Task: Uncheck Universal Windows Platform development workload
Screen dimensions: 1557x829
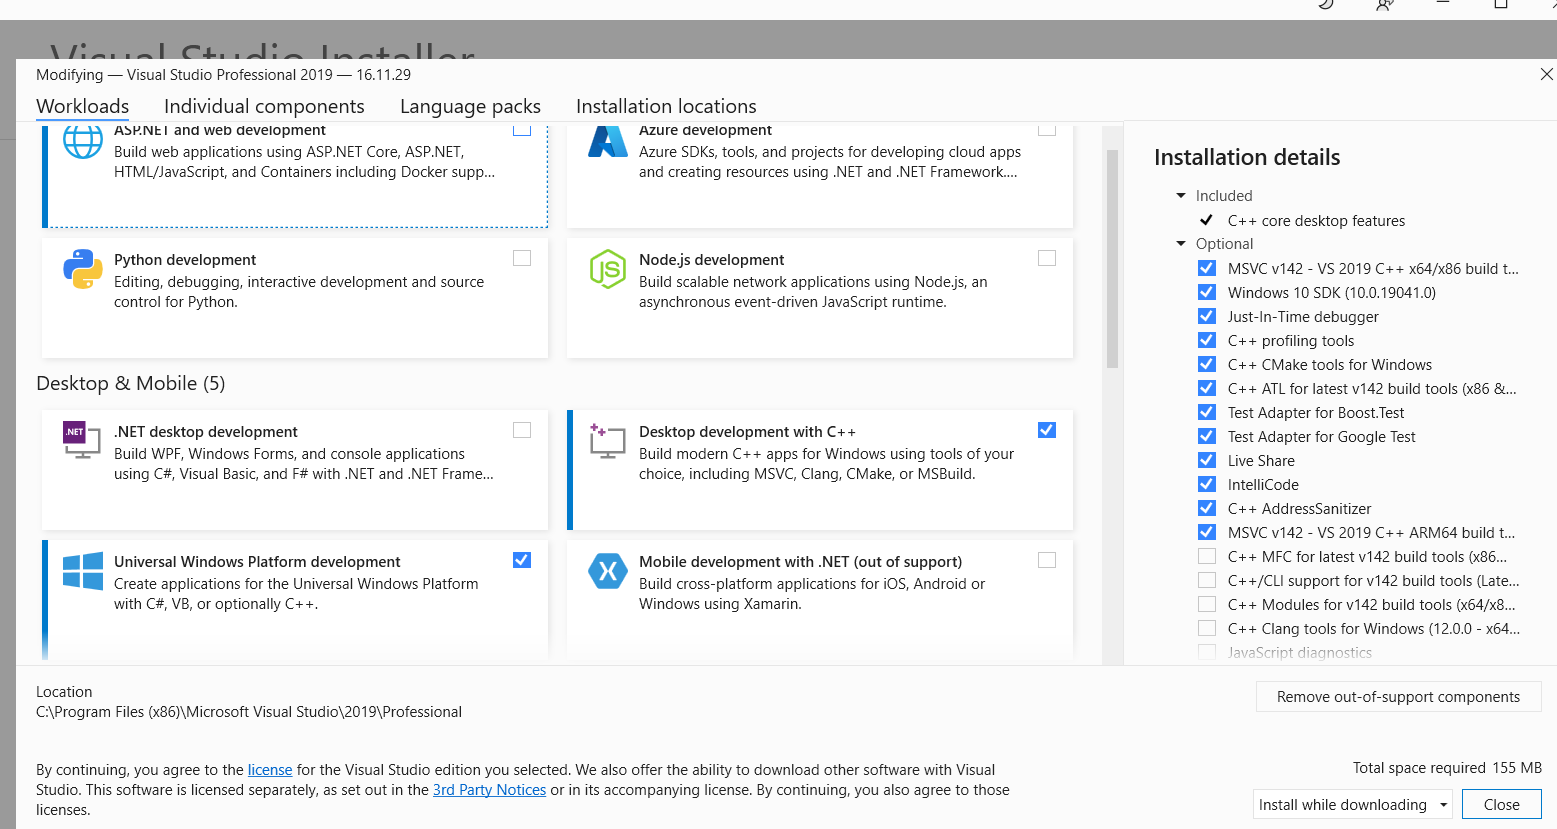Action: point(522,560)
